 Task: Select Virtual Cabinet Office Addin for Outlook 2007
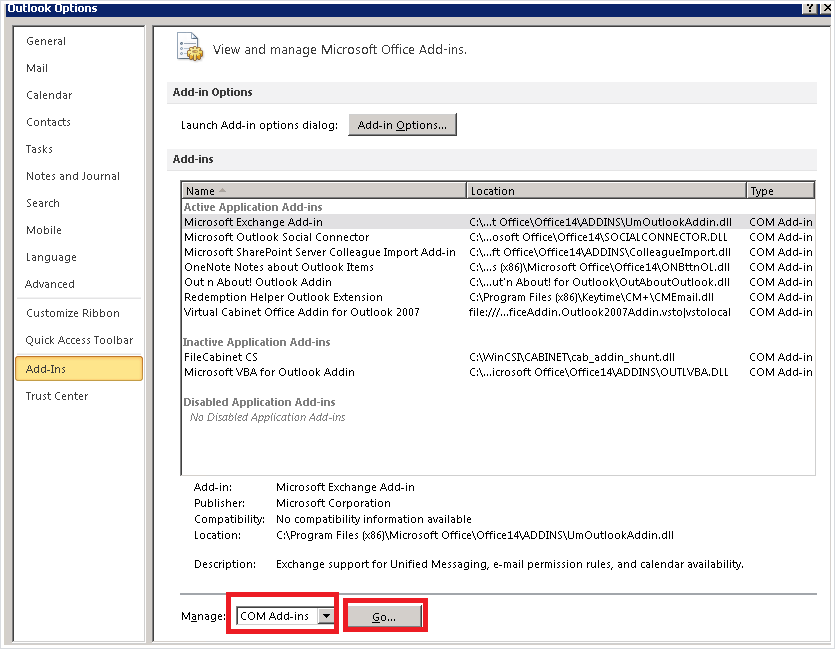498,312
